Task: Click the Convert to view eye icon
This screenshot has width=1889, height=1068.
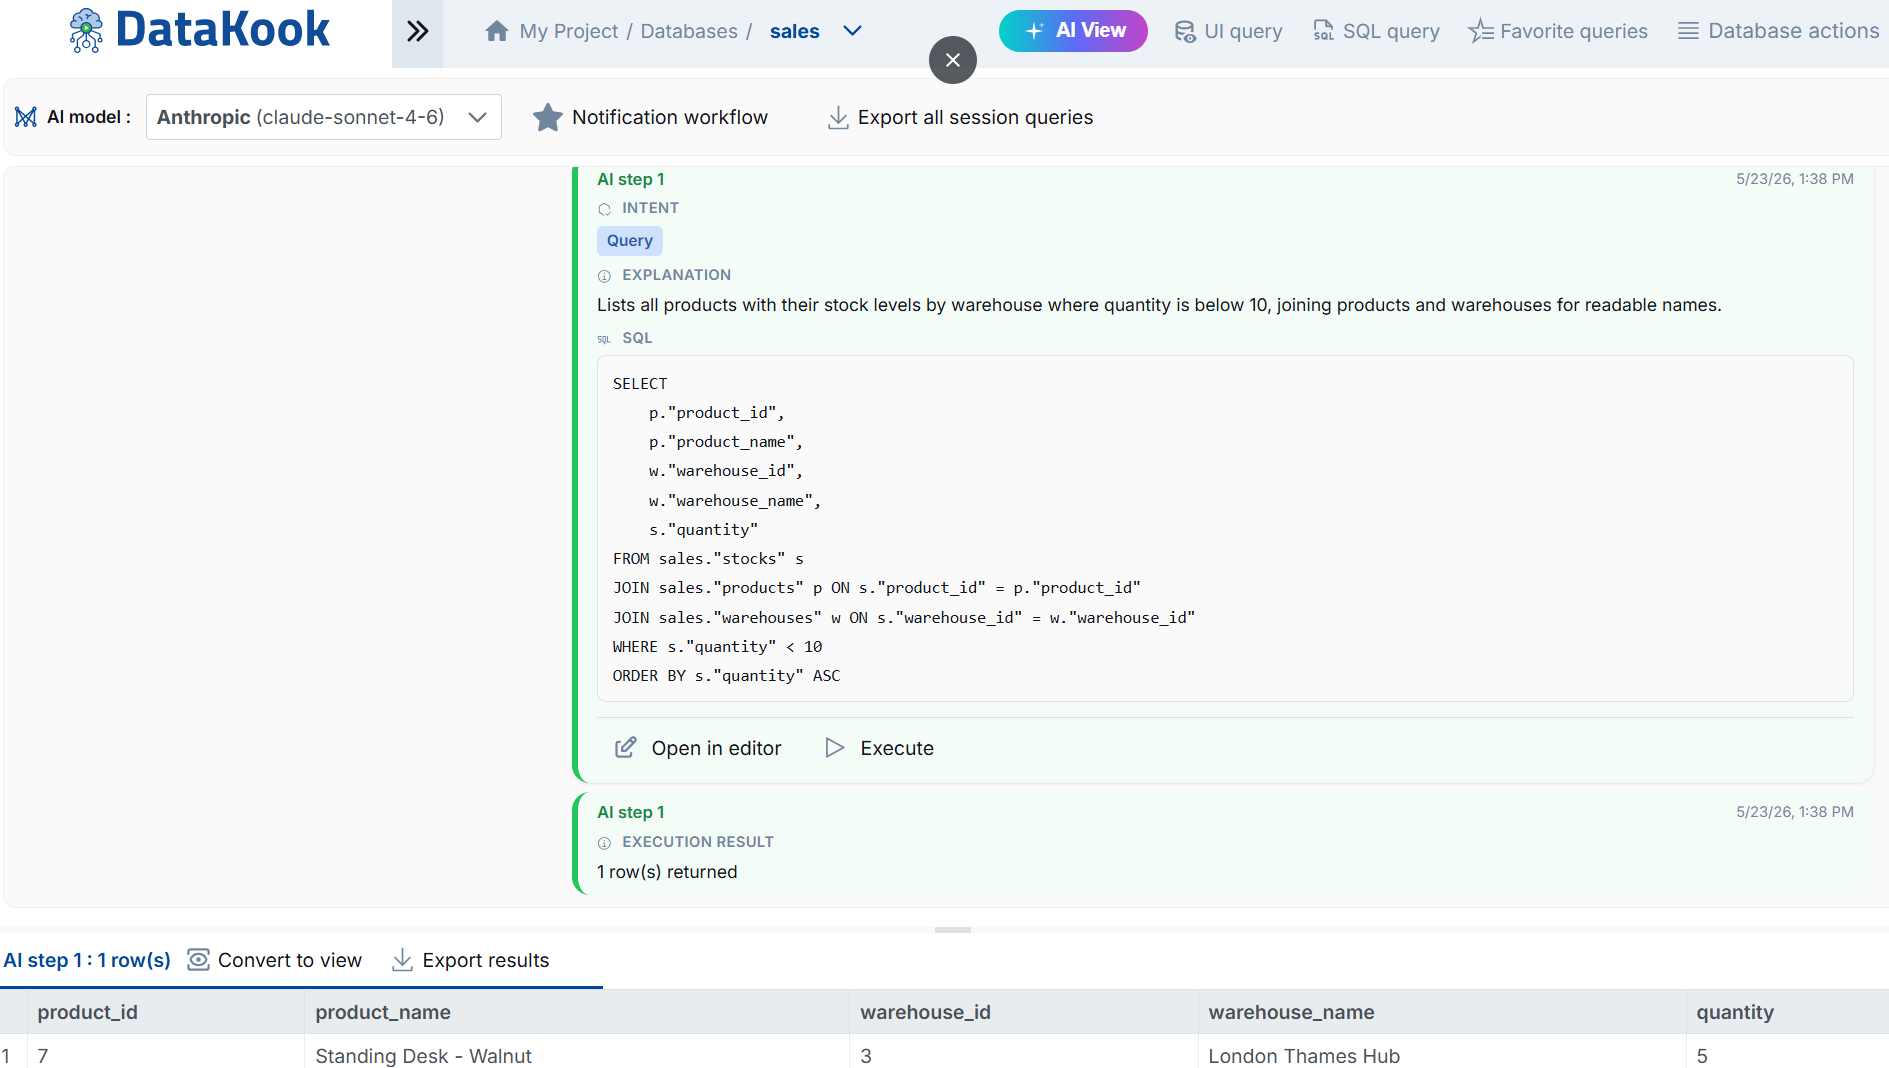Action: coord(199,960)
